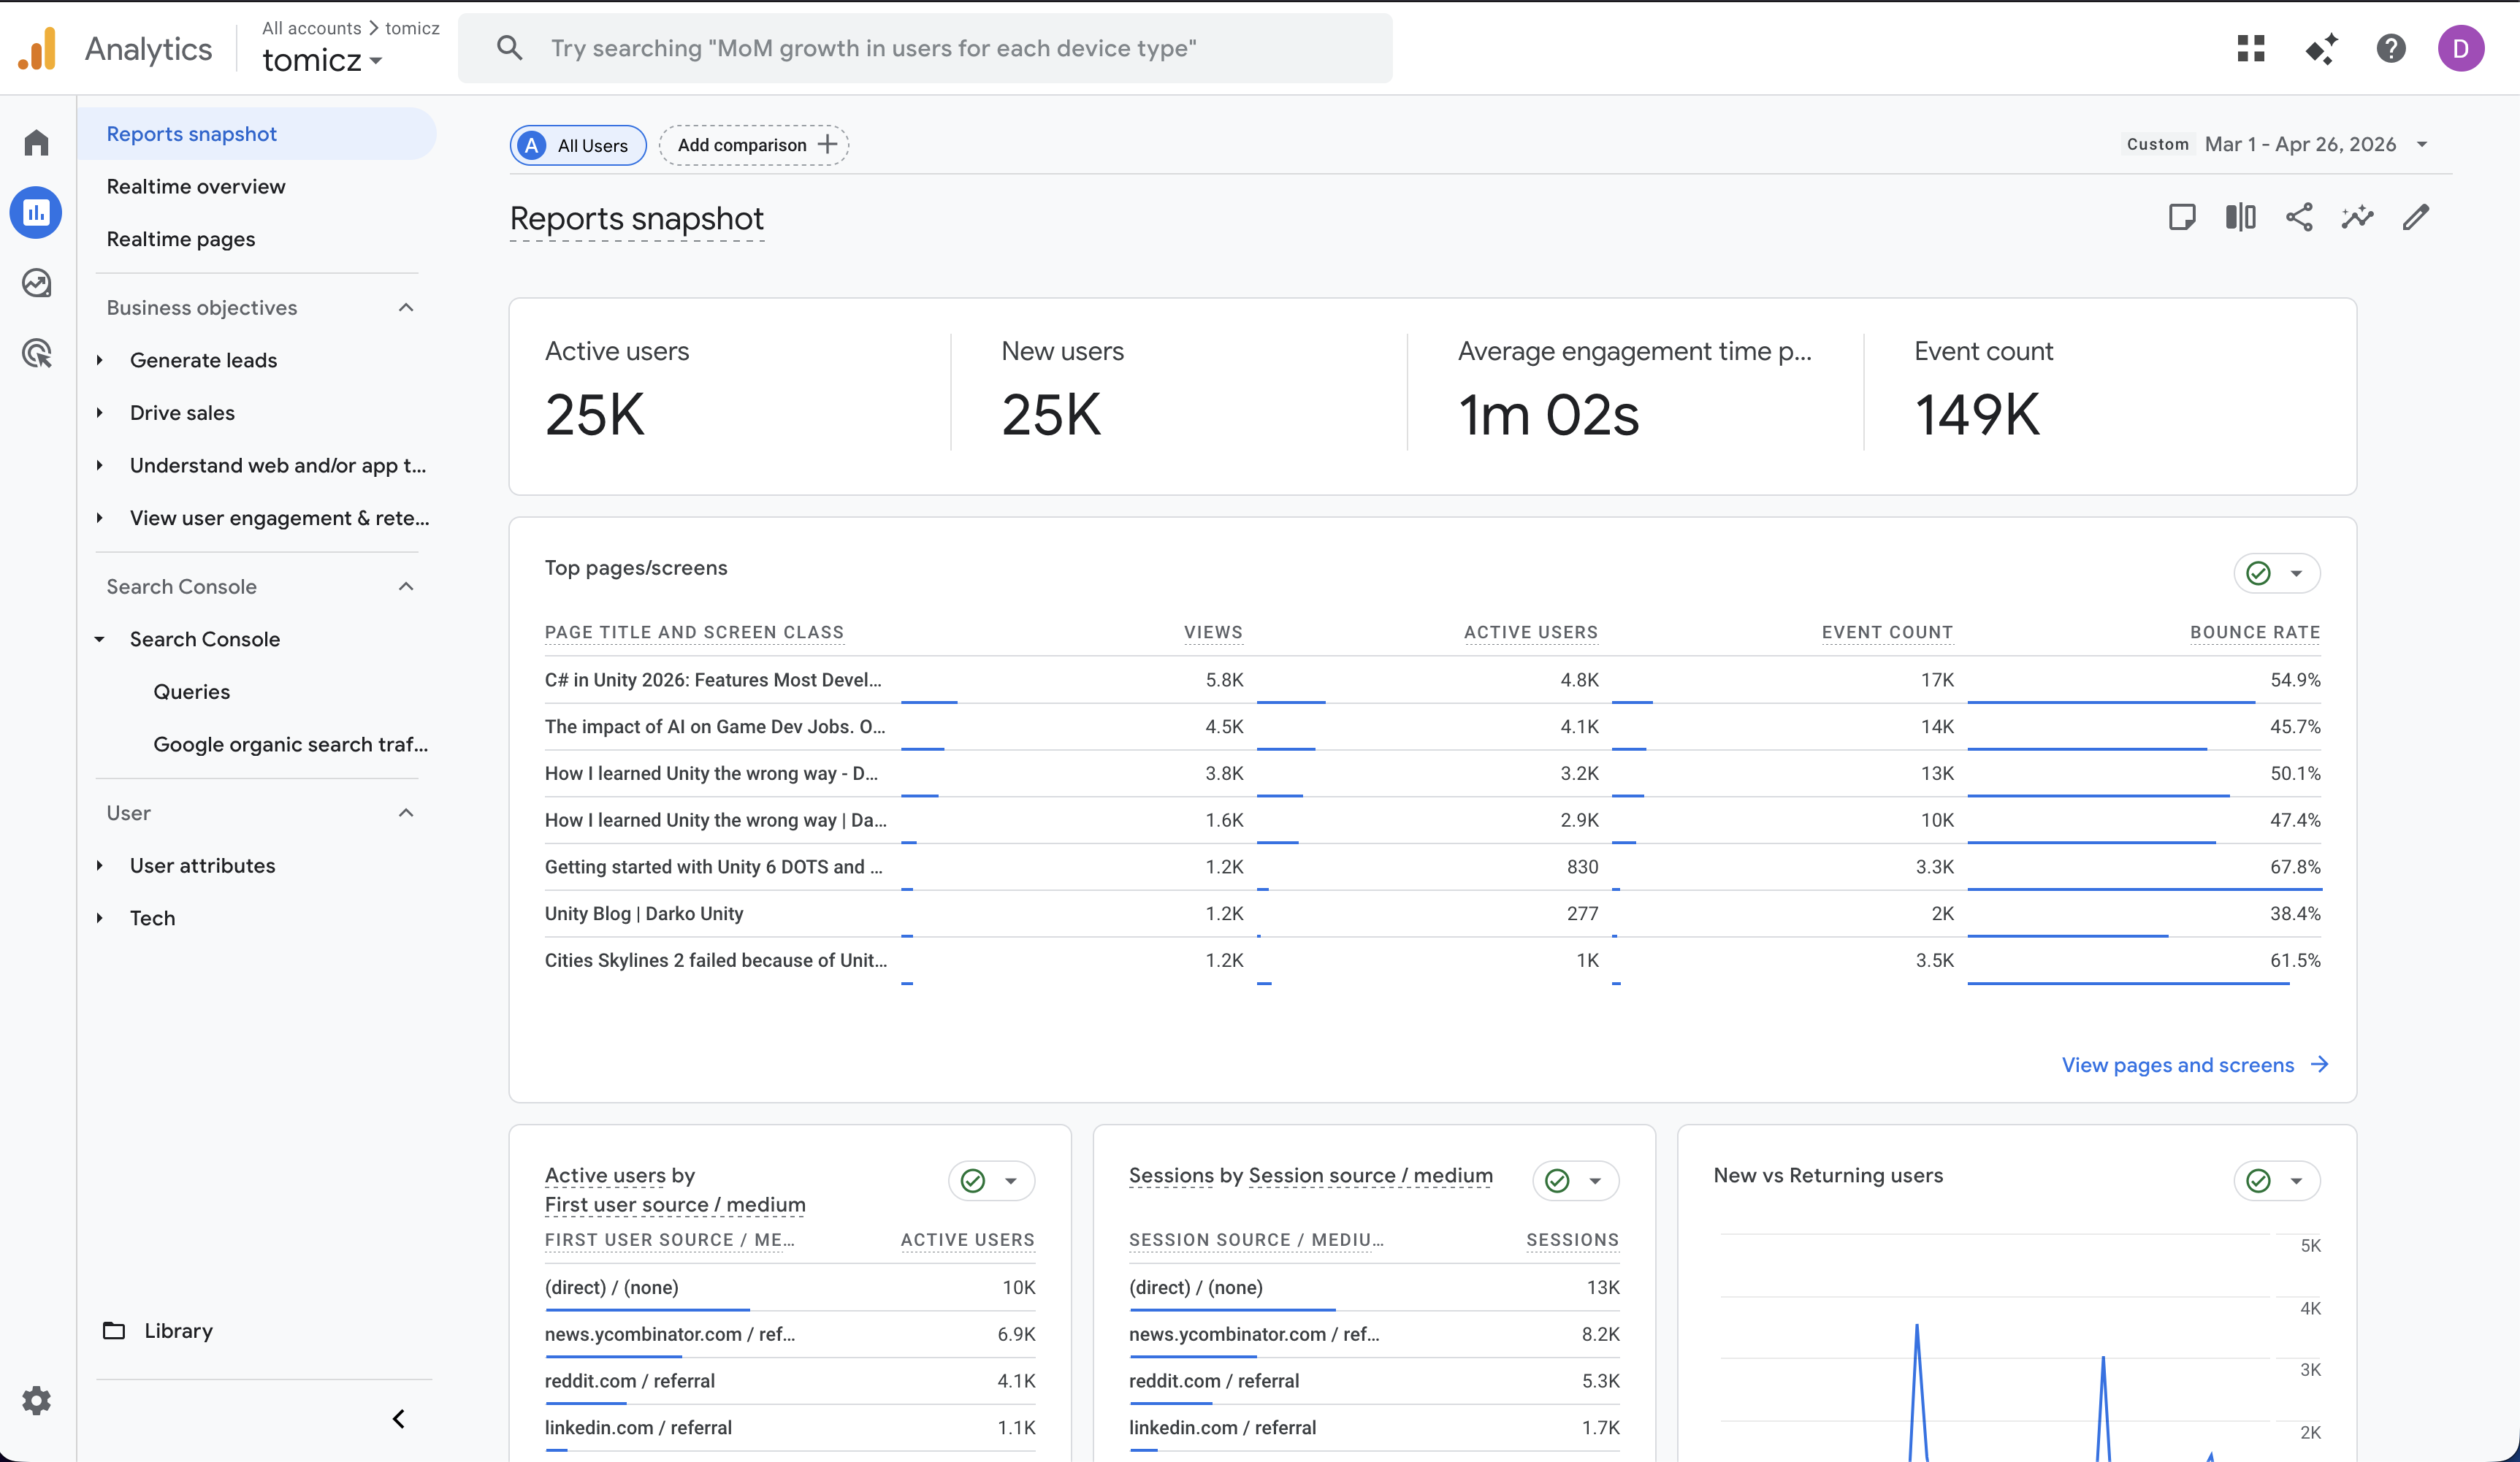Open Queries under Search Console
2520x1462 pixels.
(x=191, y=692)
